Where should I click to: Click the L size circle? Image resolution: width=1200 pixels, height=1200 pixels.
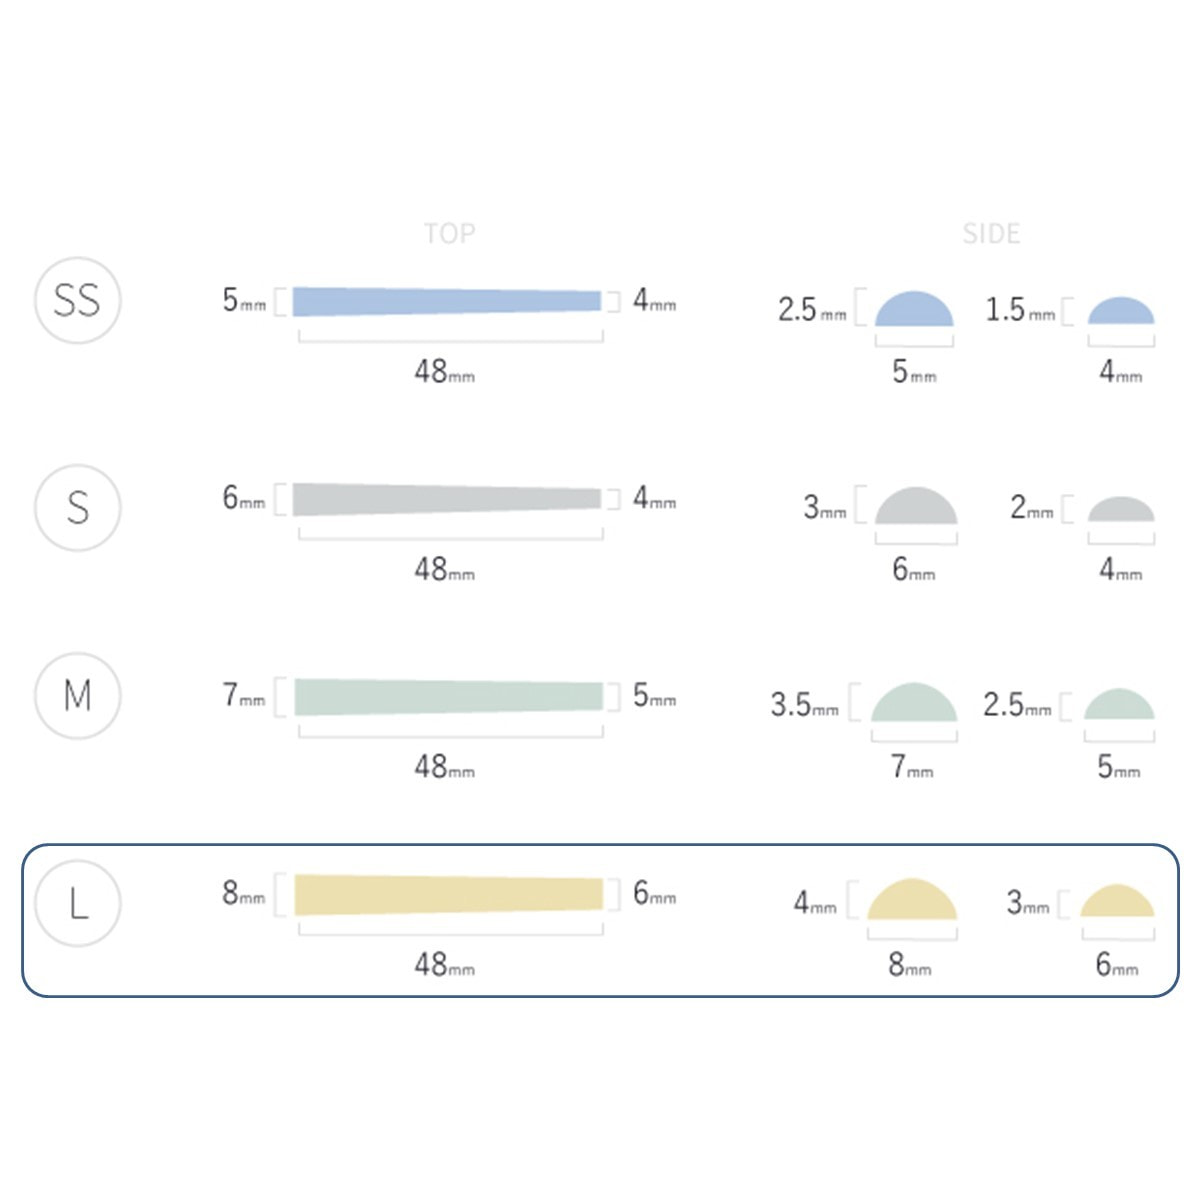click(78, 902)
